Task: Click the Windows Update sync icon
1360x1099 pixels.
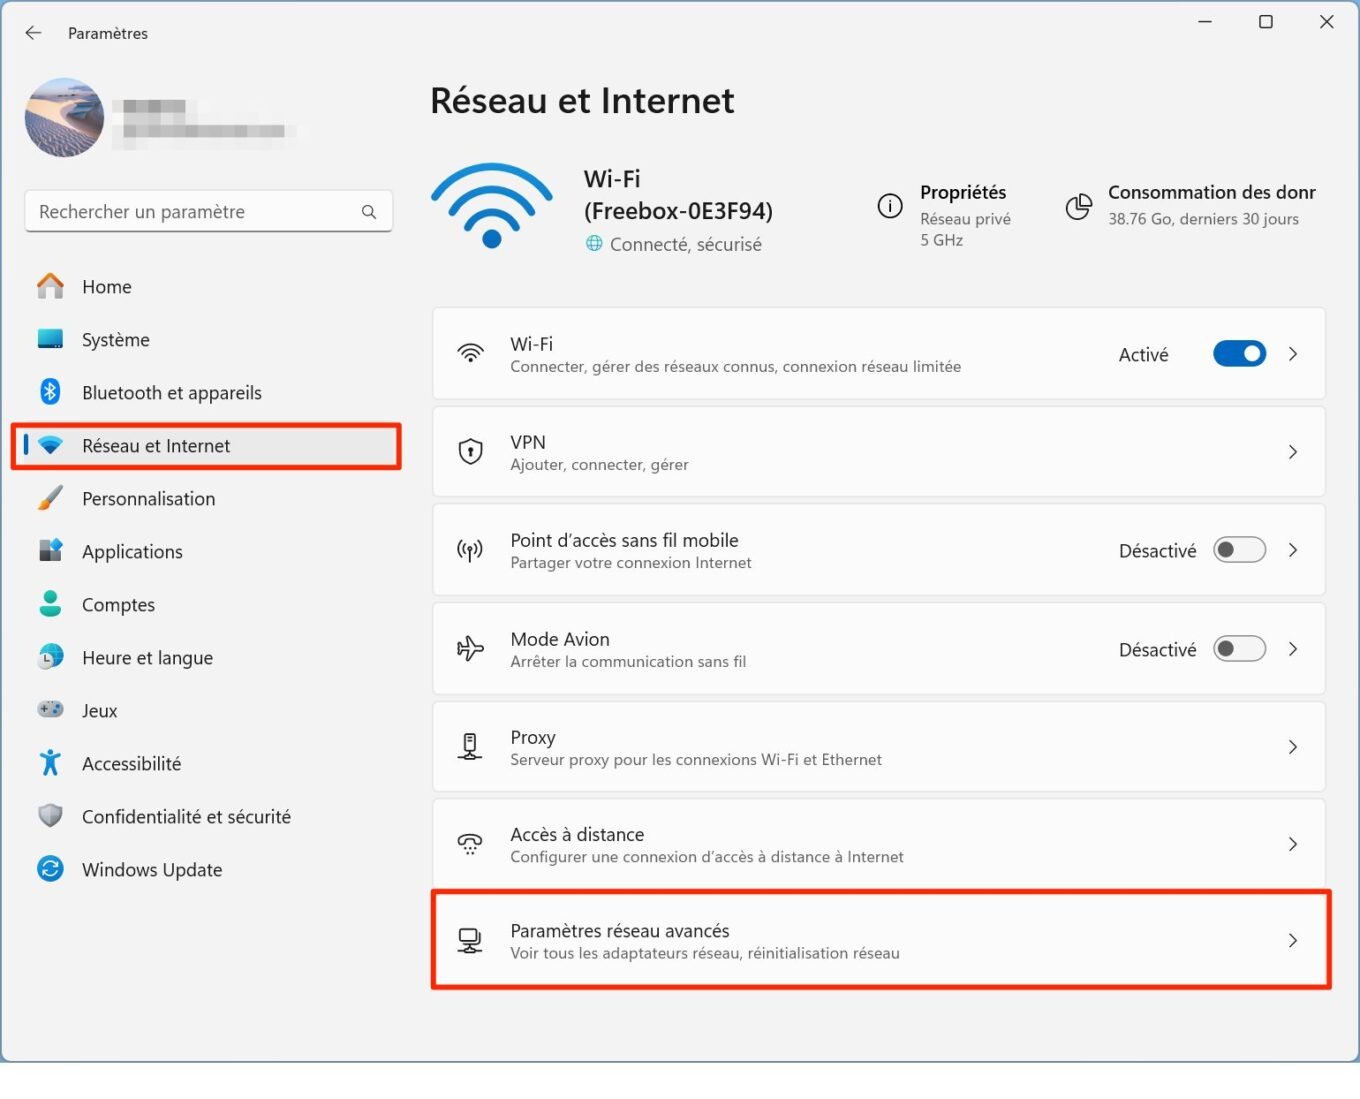Action: (x=50, y=869)
